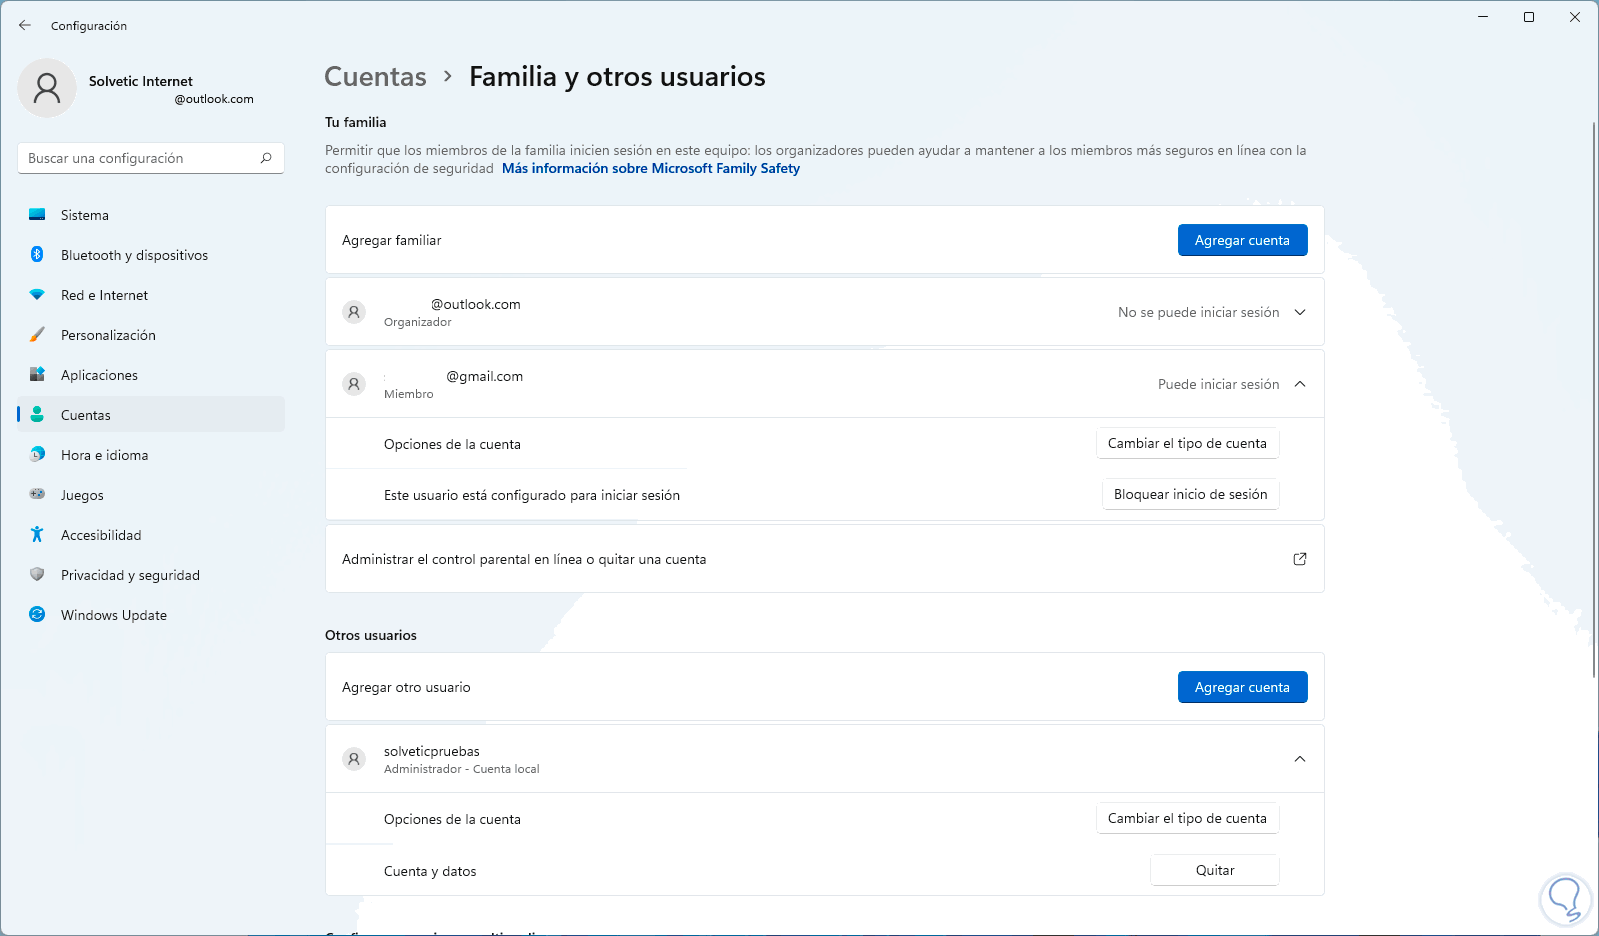
Task: Click the vertical scrollbar on the right
Action: (1594, 400)
